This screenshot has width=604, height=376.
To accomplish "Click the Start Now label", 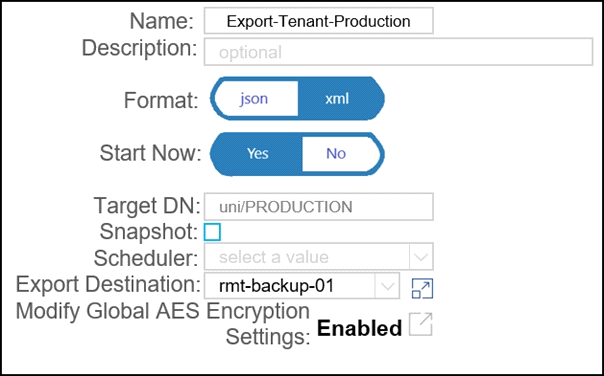I will pos(151,153).
